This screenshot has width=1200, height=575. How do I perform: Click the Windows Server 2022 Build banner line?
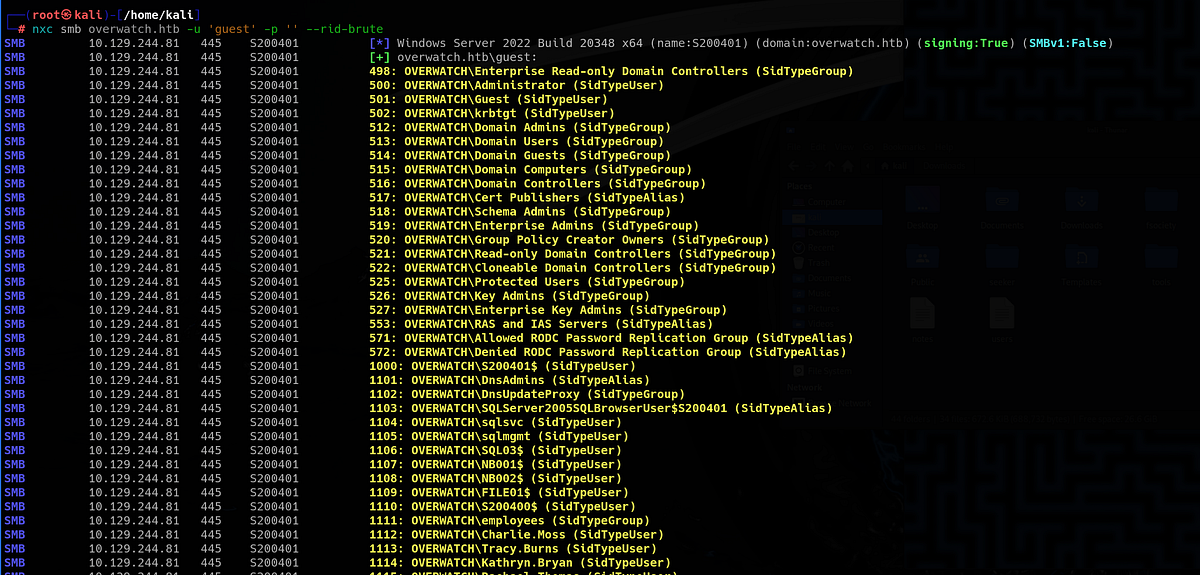click(740, 44)
